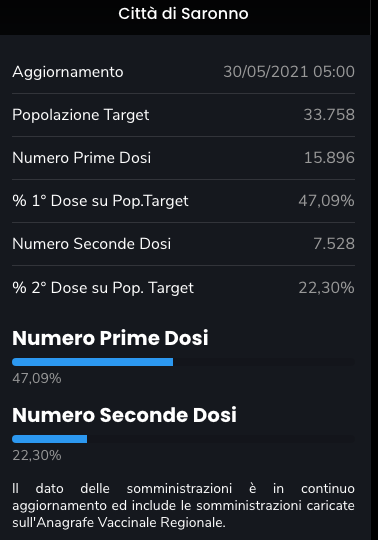Viewport: 378px width, 540px height.
Task: Click the update date 30/05/2021 05:00
Action: tap(289, 72)
